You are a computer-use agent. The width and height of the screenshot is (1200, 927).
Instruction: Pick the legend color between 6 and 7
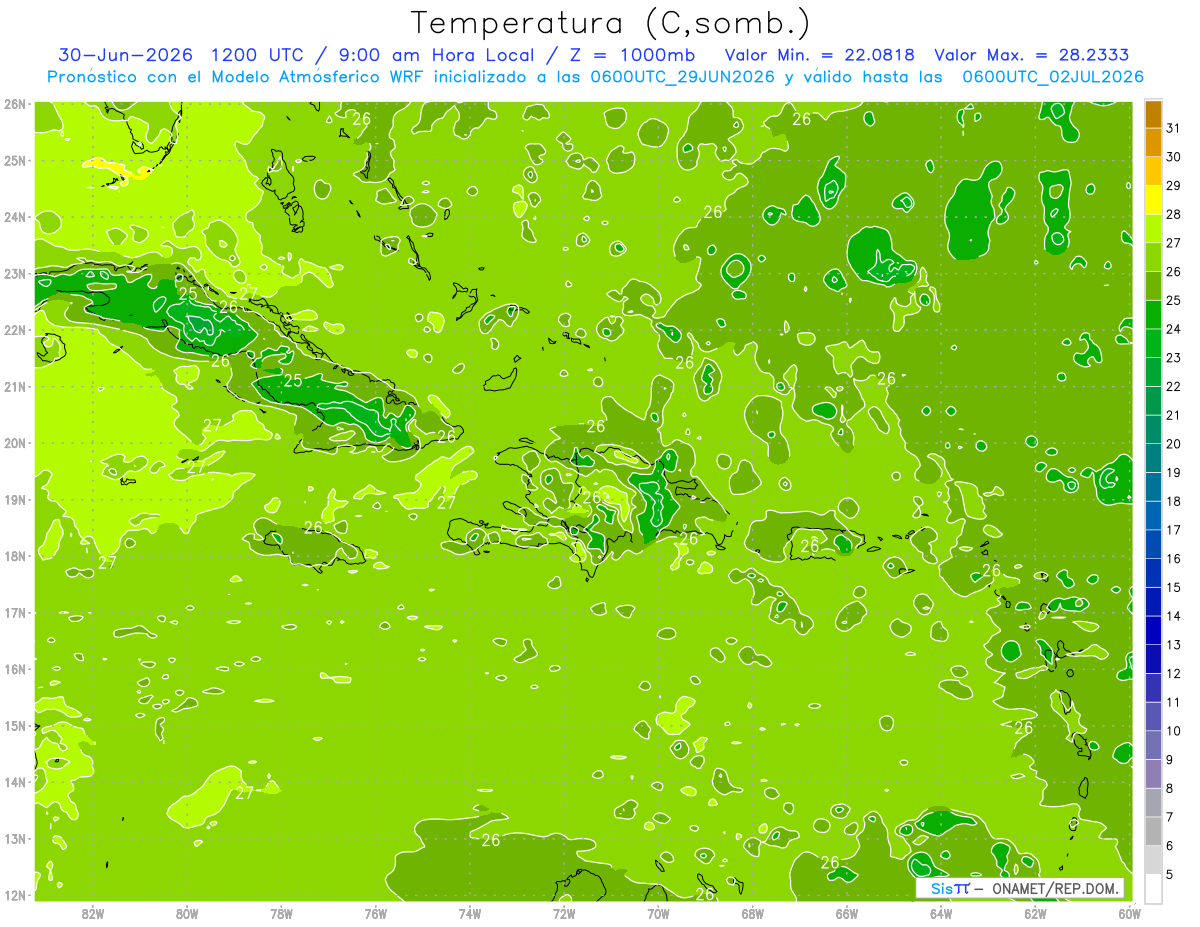coord(1153,831)
